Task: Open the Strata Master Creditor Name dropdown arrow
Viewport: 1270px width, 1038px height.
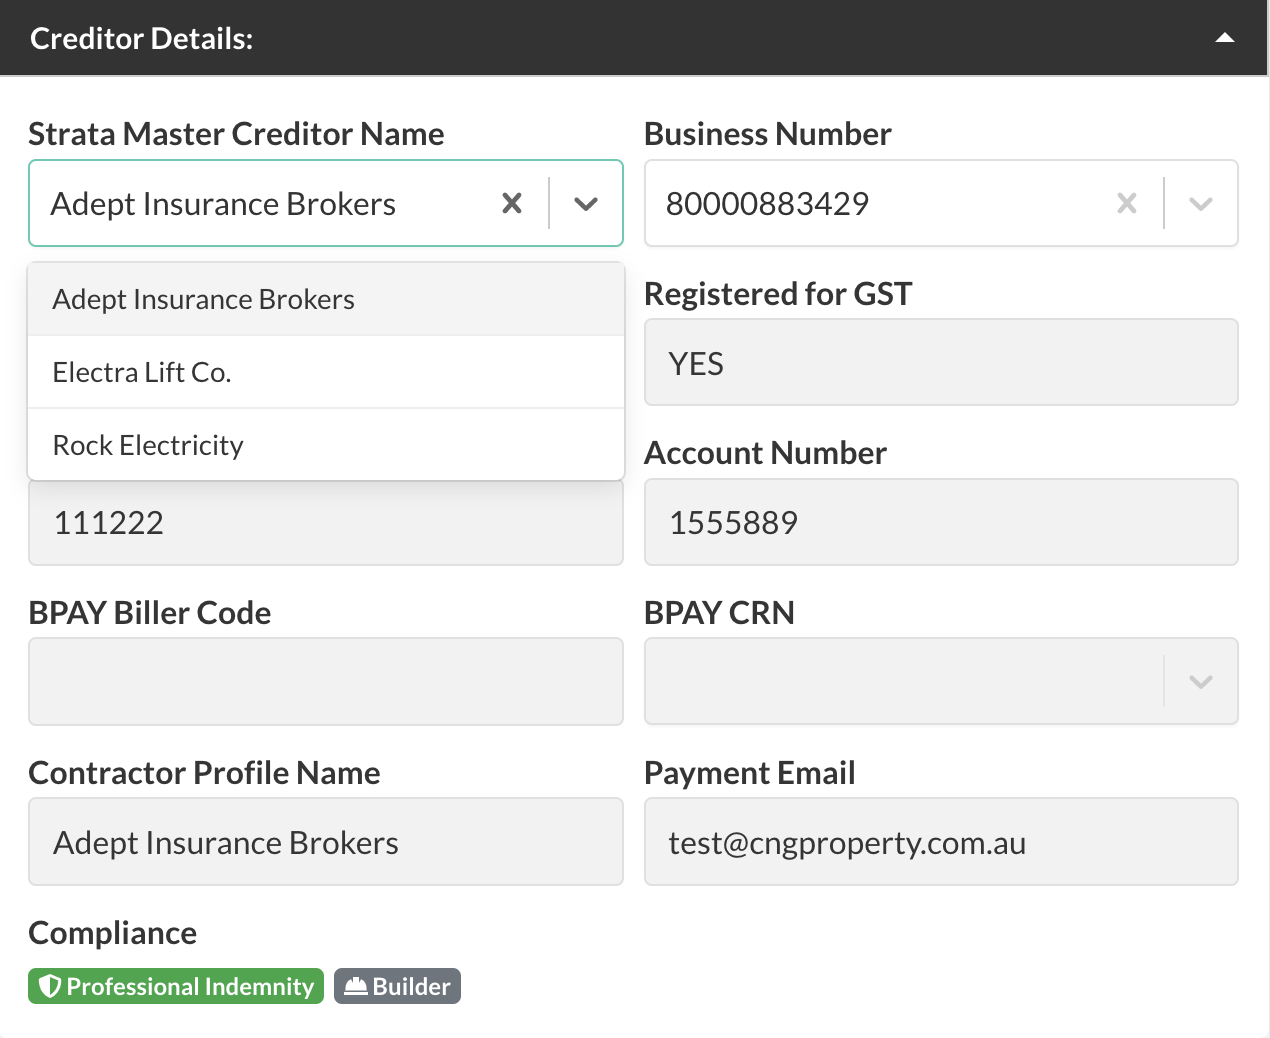Action: pos(586,203)
